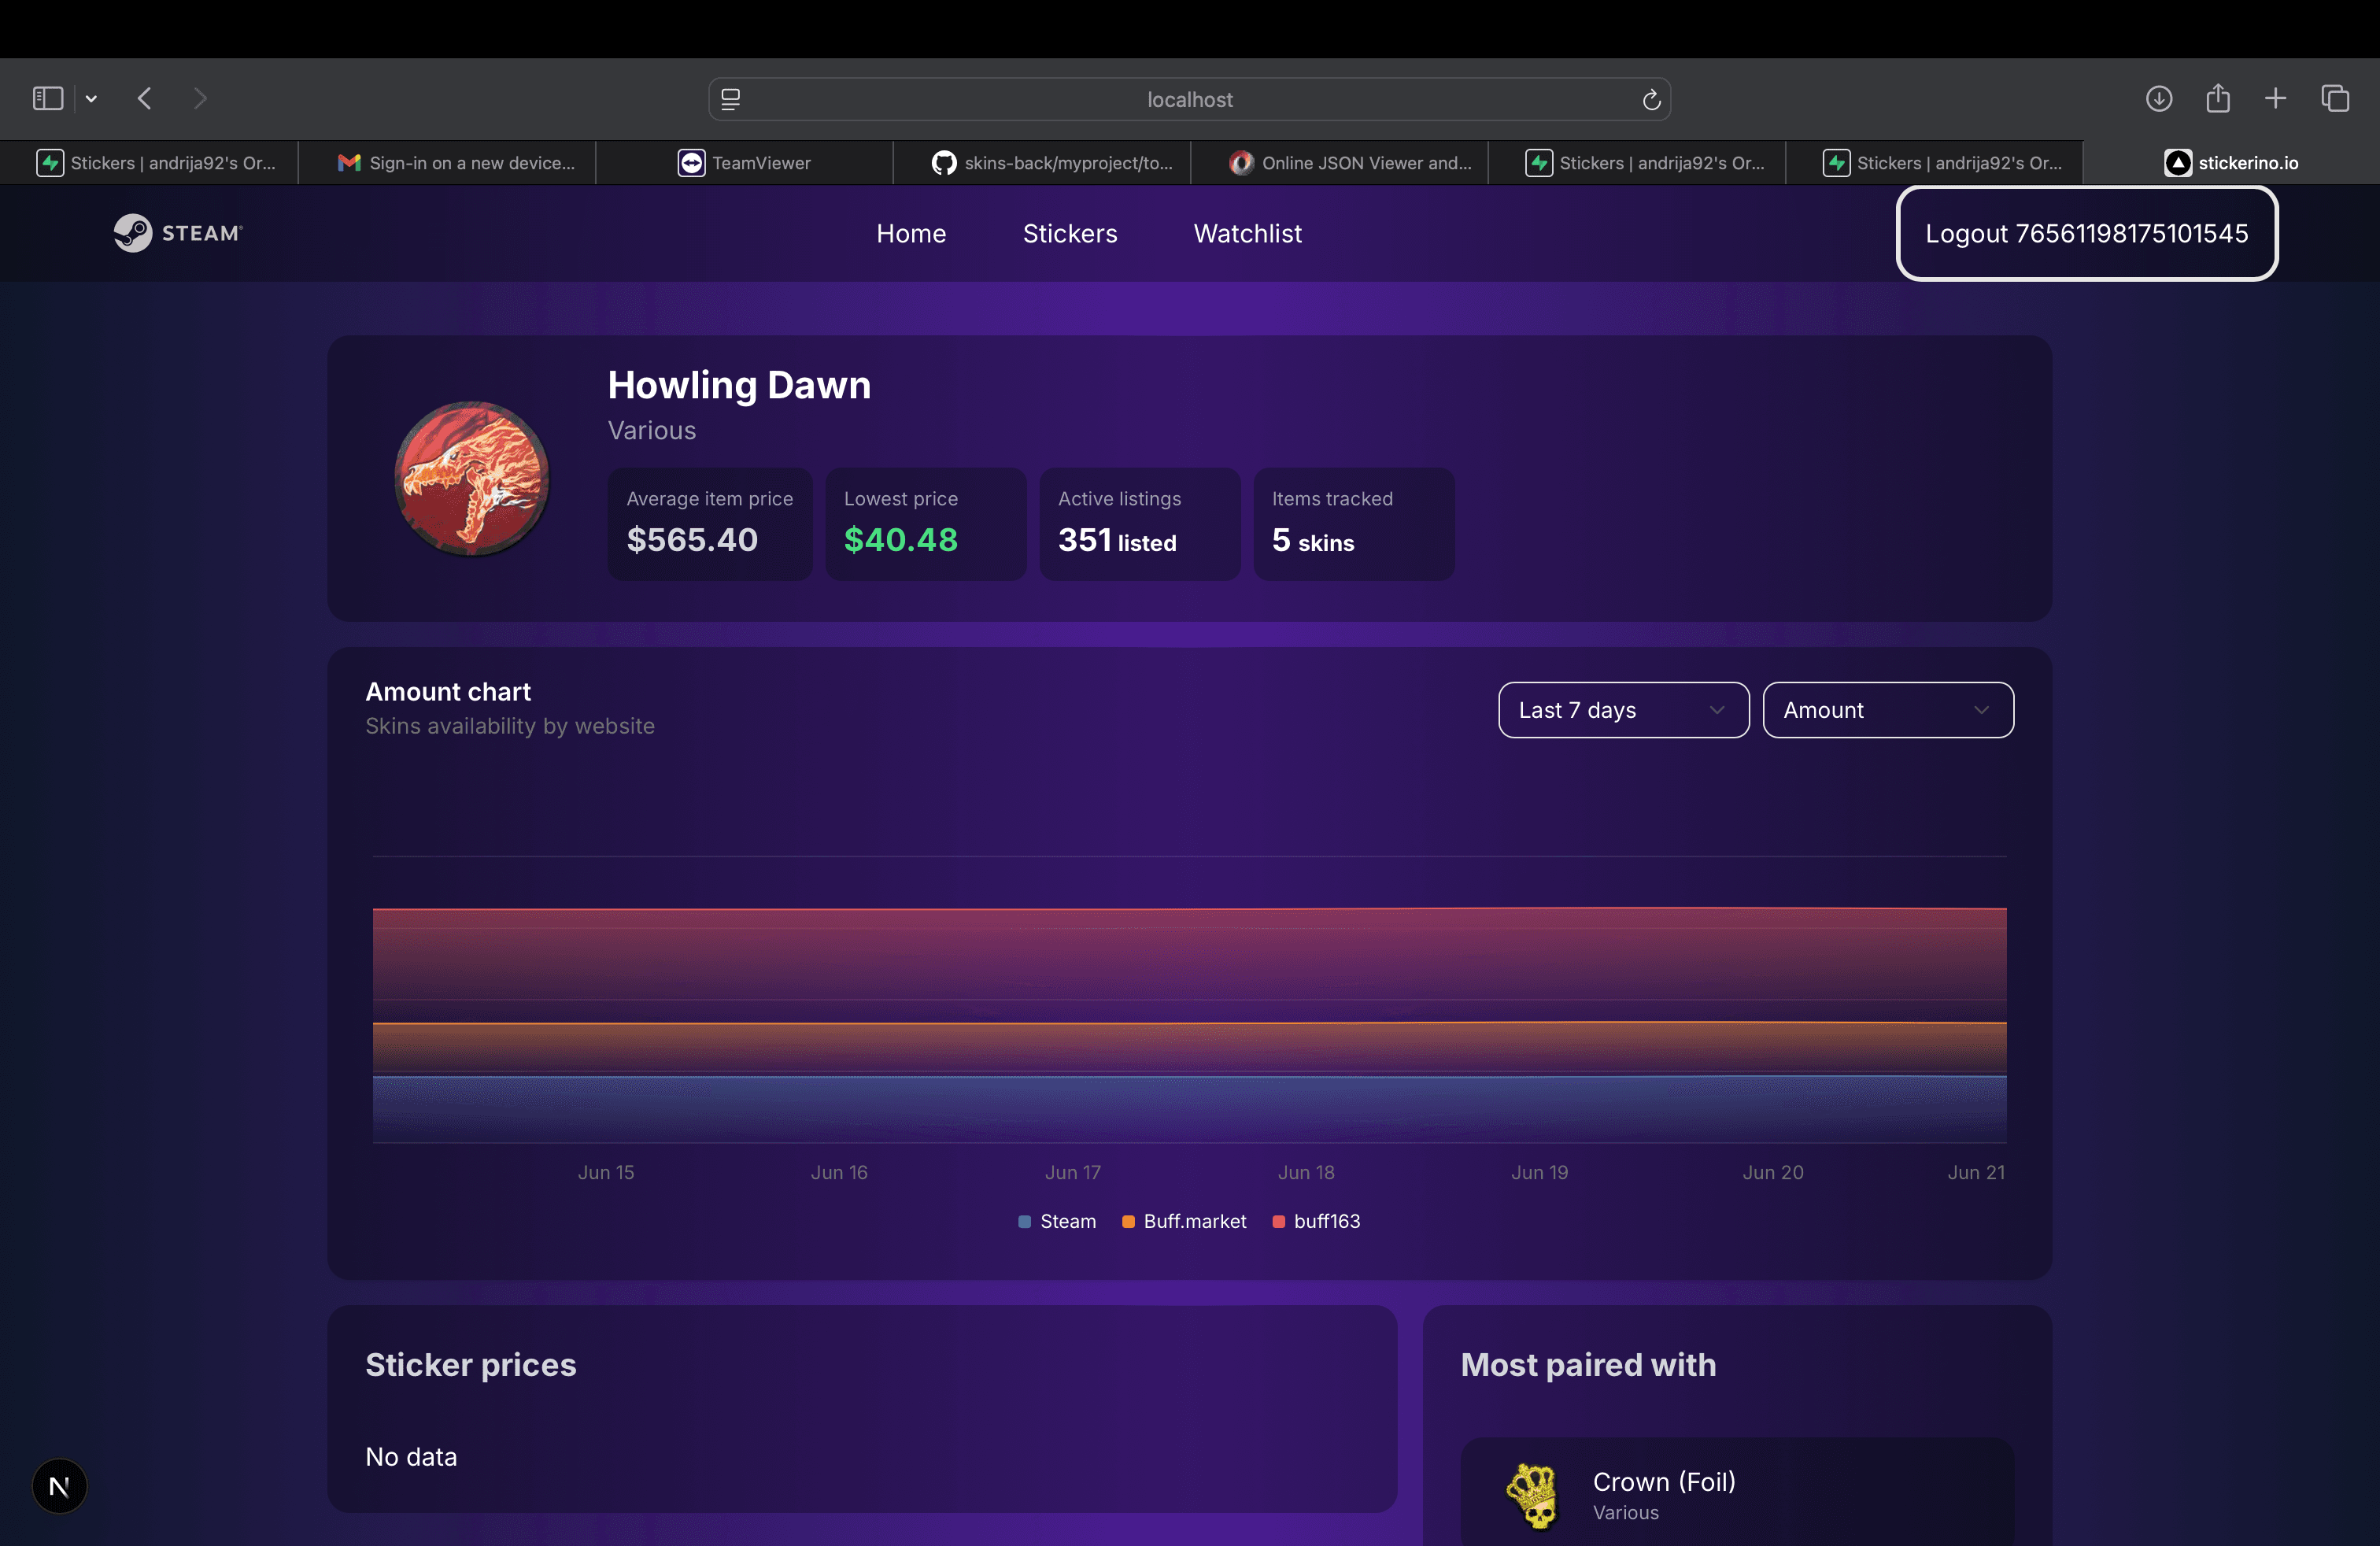The height and width of the screenshot is (1546, 2380).
Task: Click the Lowest price $40.48 value
Action: pyautogui.click(x=901, y=540)
